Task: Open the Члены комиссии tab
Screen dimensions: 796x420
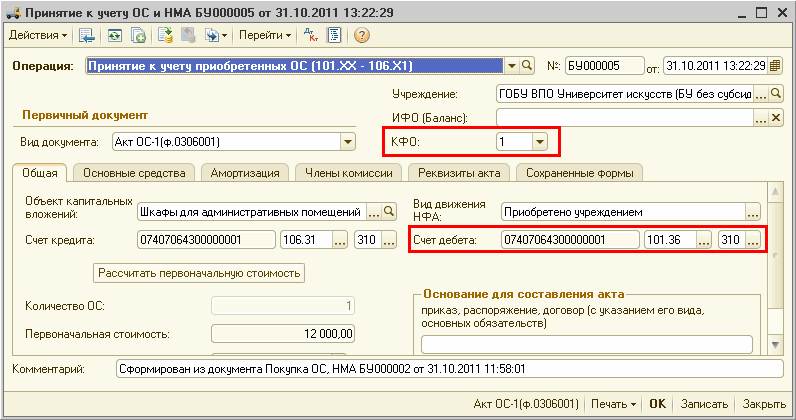Action: click(x=349, y=173)
